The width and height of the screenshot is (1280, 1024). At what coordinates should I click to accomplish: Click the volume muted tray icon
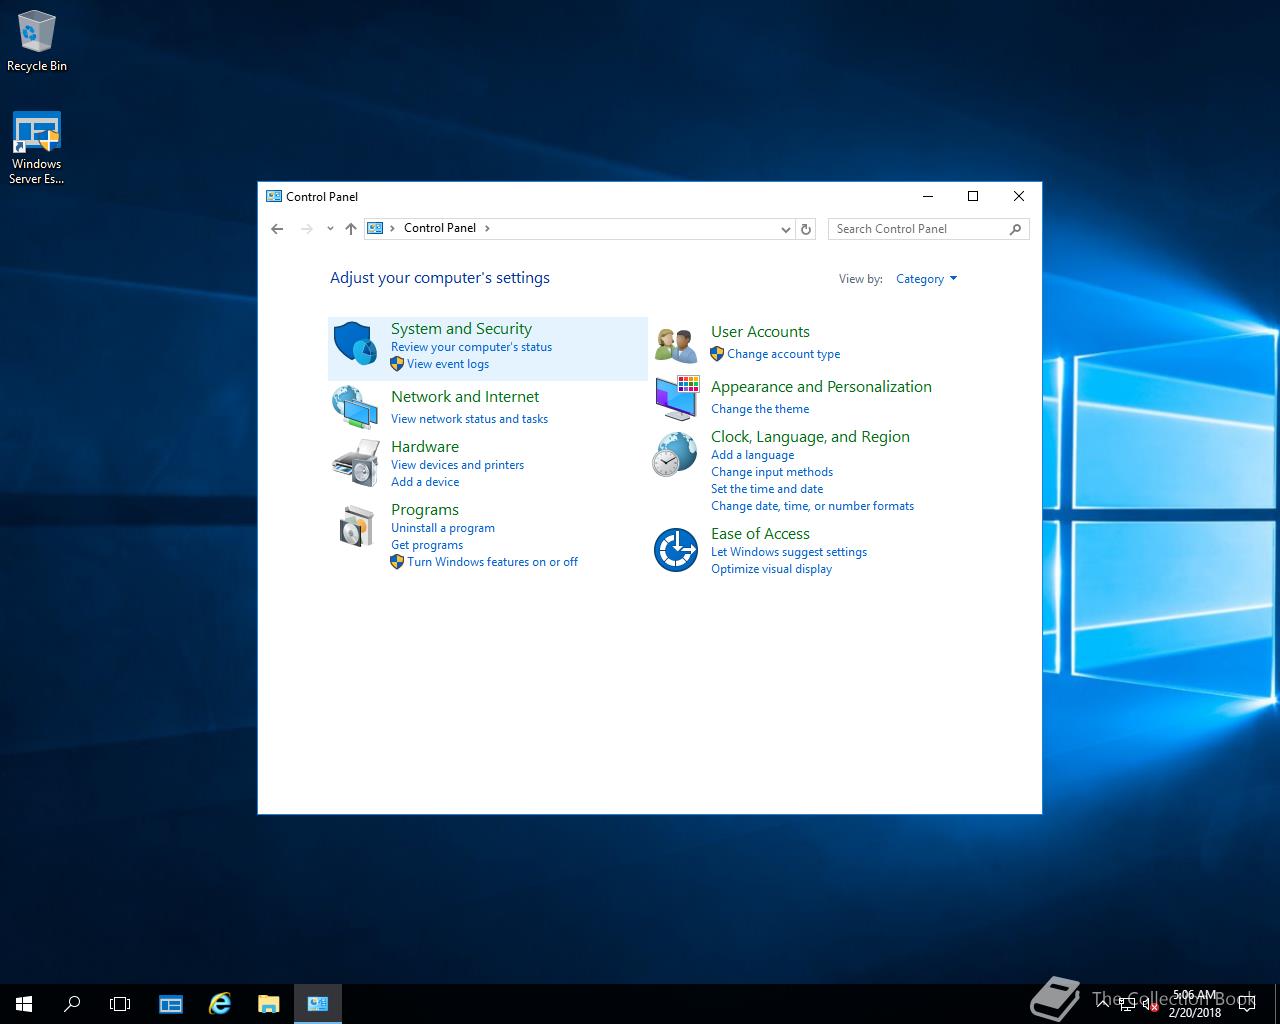coord(1151,1005)
